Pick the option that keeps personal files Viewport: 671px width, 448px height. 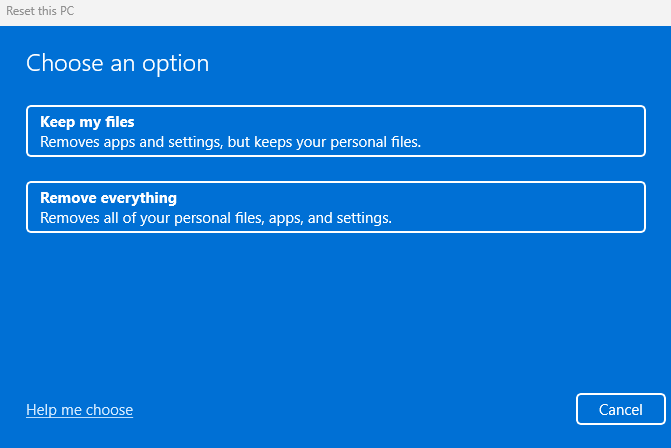click(x=335, y=131)
